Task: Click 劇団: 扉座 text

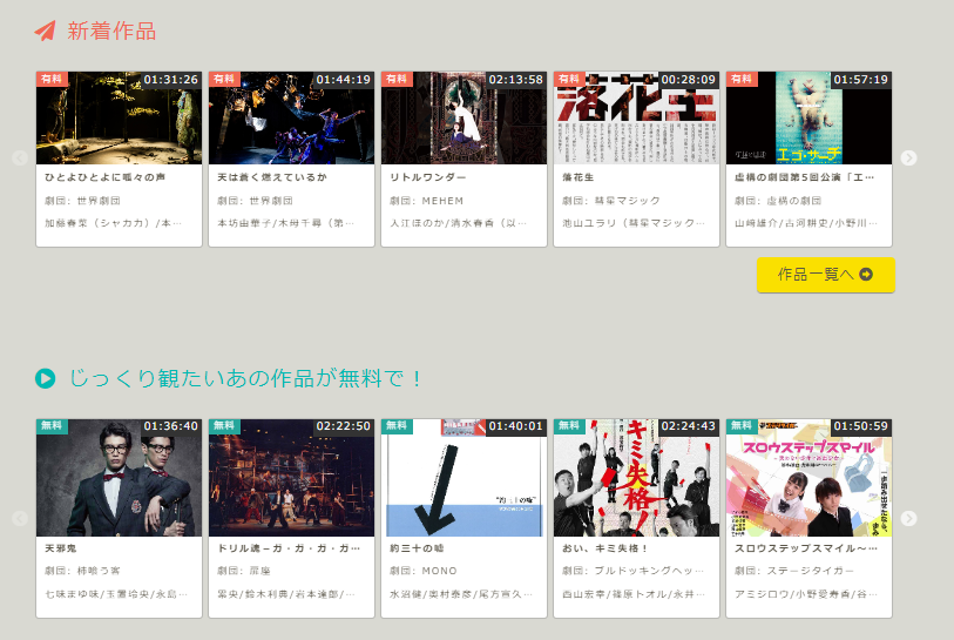Action: pyautogui.click(x=244, y=571)
